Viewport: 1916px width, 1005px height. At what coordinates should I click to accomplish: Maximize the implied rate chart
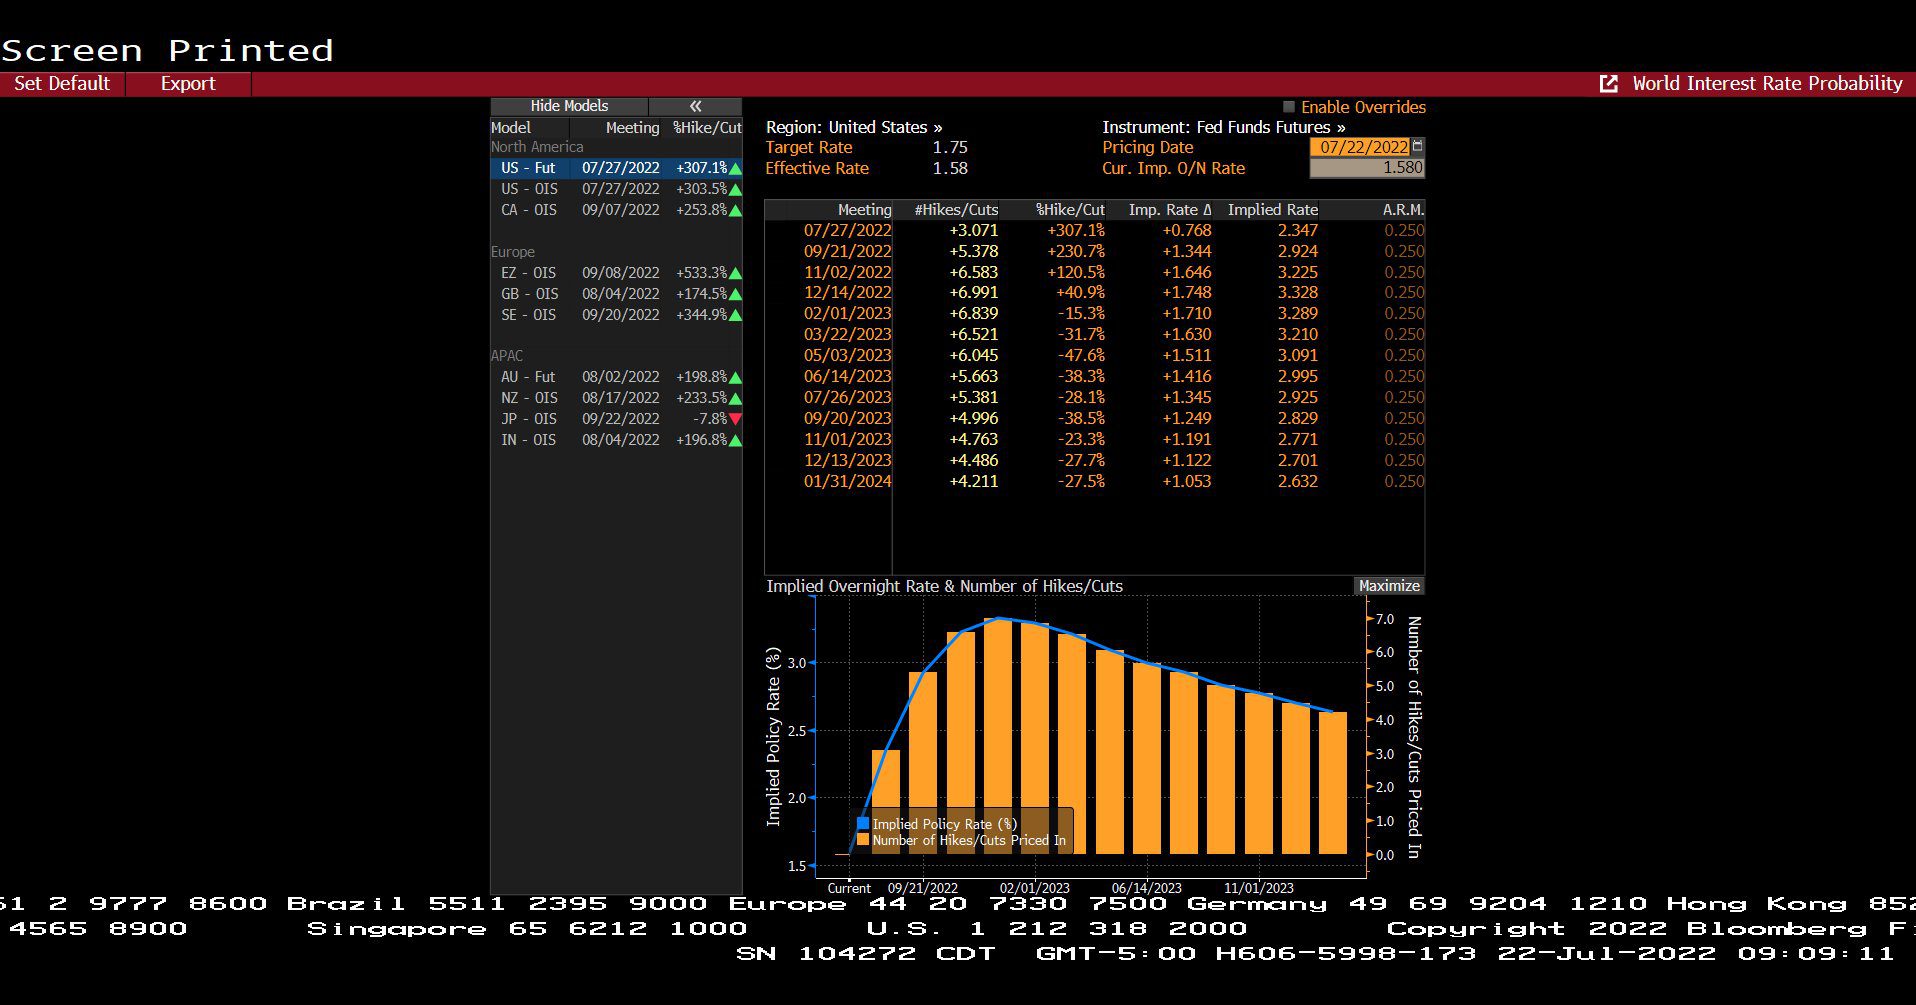(x=1389, y=586)
